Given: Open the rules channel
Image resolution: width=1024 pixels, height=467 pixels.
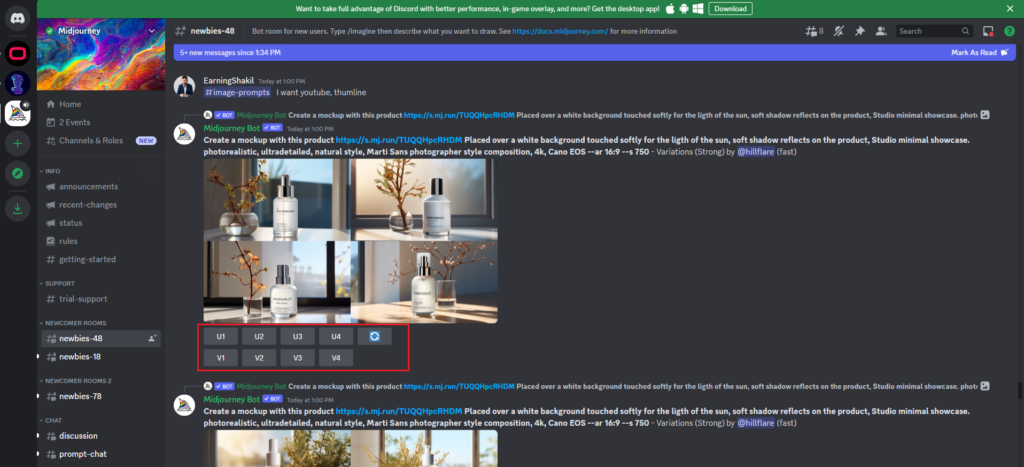Looking at the screenshot, I should [x=101, y=241].
